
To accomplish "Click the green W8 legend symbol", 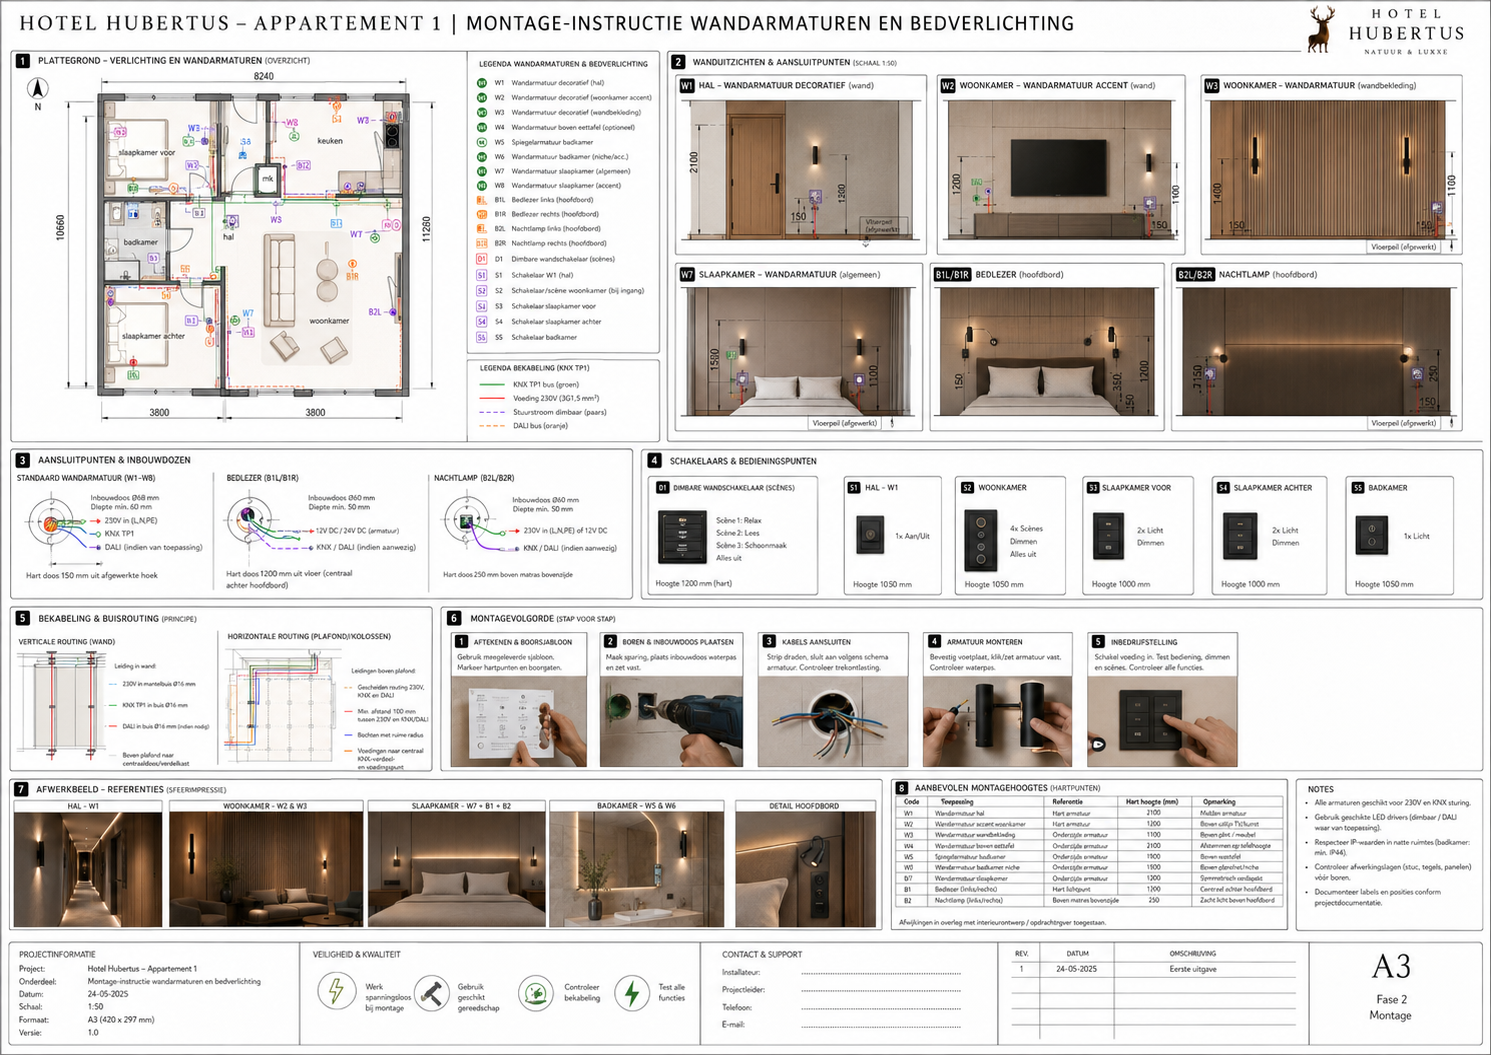I will click(482, 185).
